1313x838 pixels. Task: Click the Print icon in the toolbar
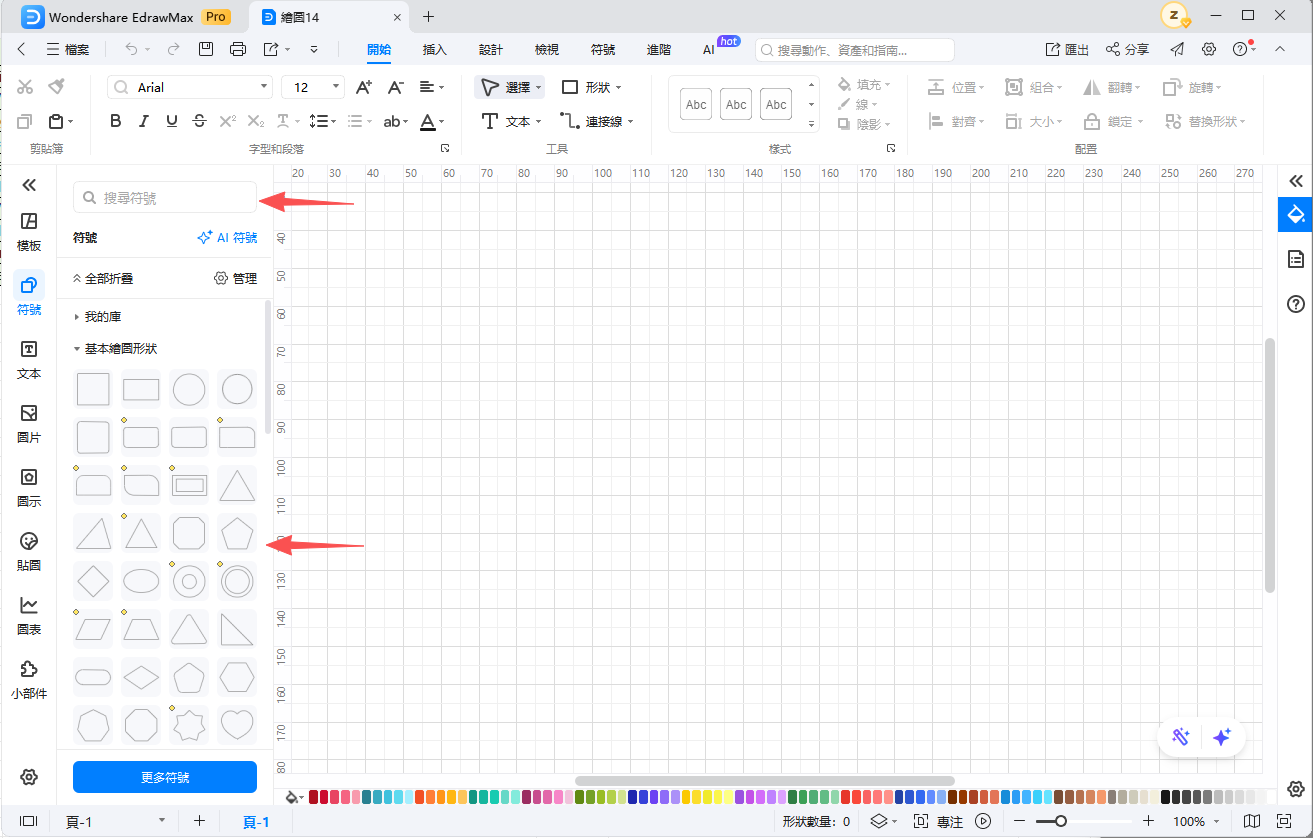[238, 49]
